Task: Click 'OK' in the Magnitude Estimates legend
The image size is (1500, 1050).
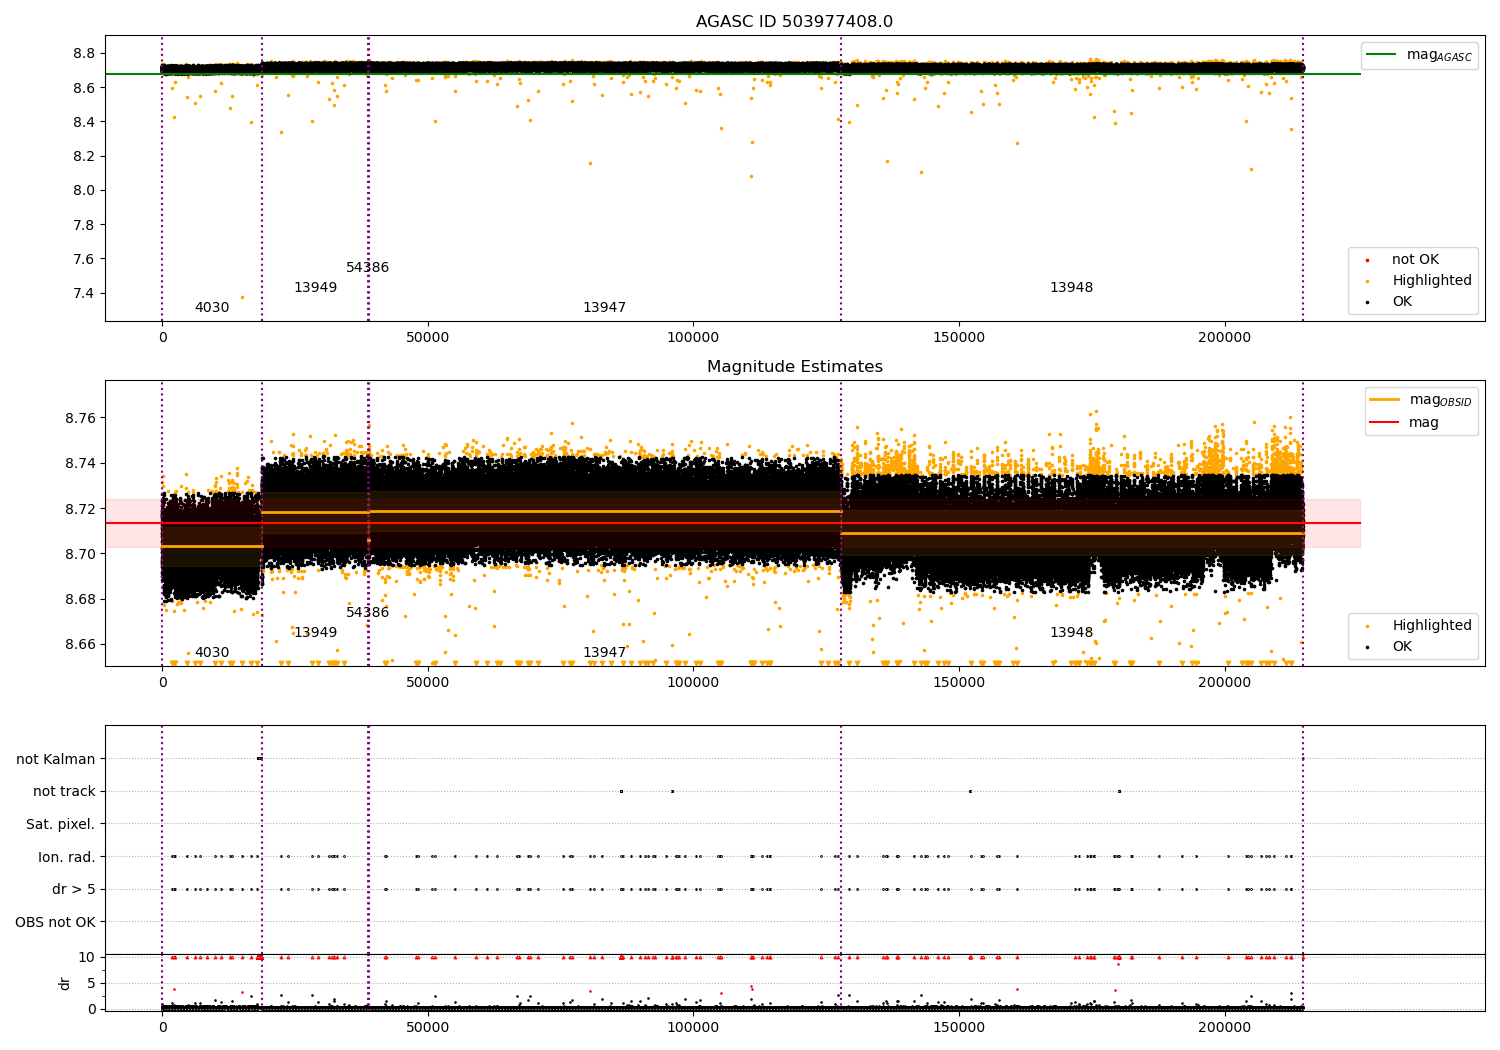Action: tap(1402, 646)
